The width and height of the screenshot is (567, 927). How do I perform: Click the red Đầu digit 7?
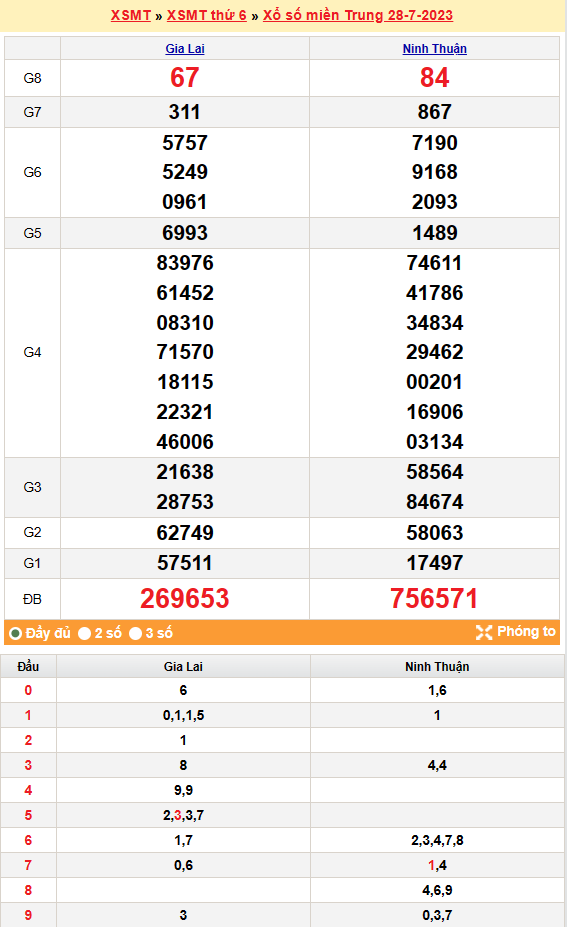(28, 866)
